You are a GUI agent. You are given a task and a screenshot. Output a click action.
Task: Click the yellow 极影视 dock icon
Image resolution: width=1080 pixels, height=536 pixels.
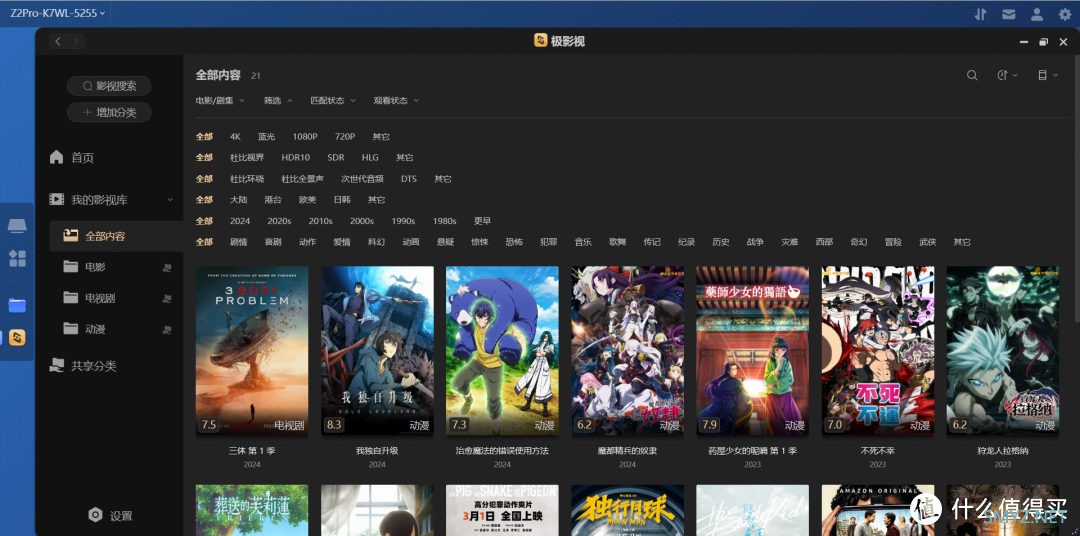(17, 338)
